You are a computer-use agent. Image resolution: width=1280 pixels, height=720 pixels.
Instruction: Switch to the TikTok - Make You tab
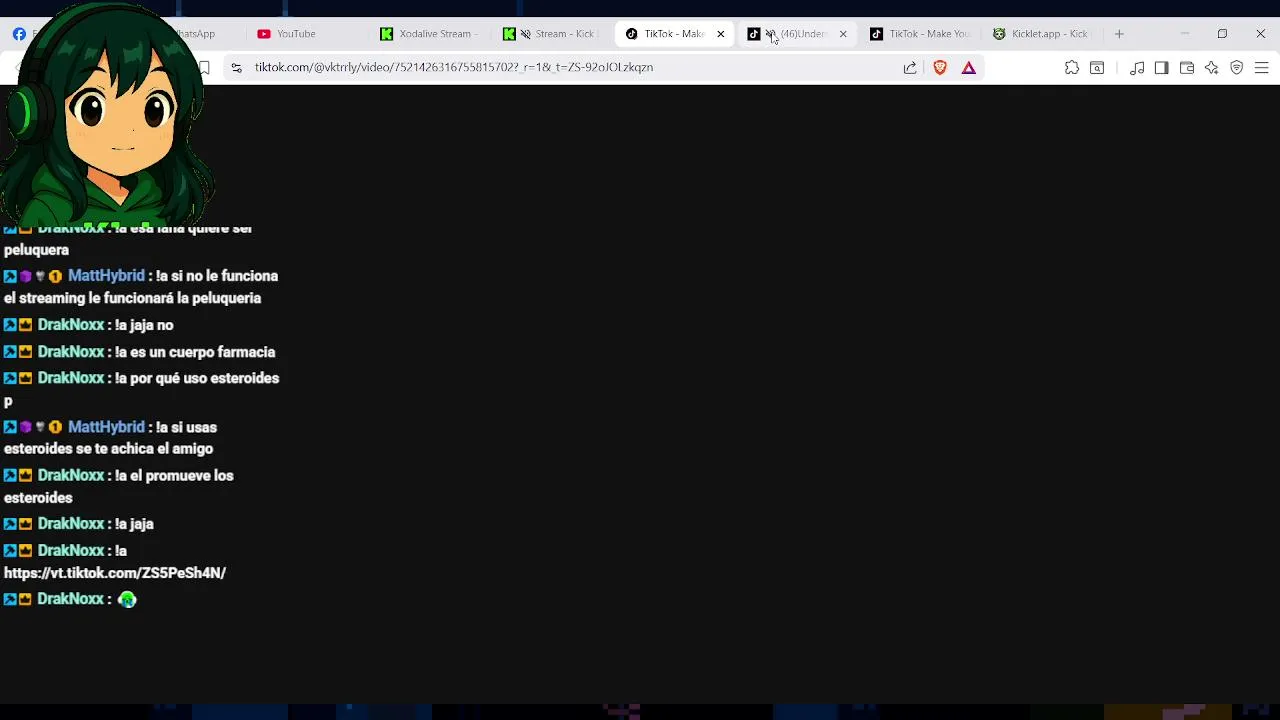pyautogui.click(x=920, y=34)
